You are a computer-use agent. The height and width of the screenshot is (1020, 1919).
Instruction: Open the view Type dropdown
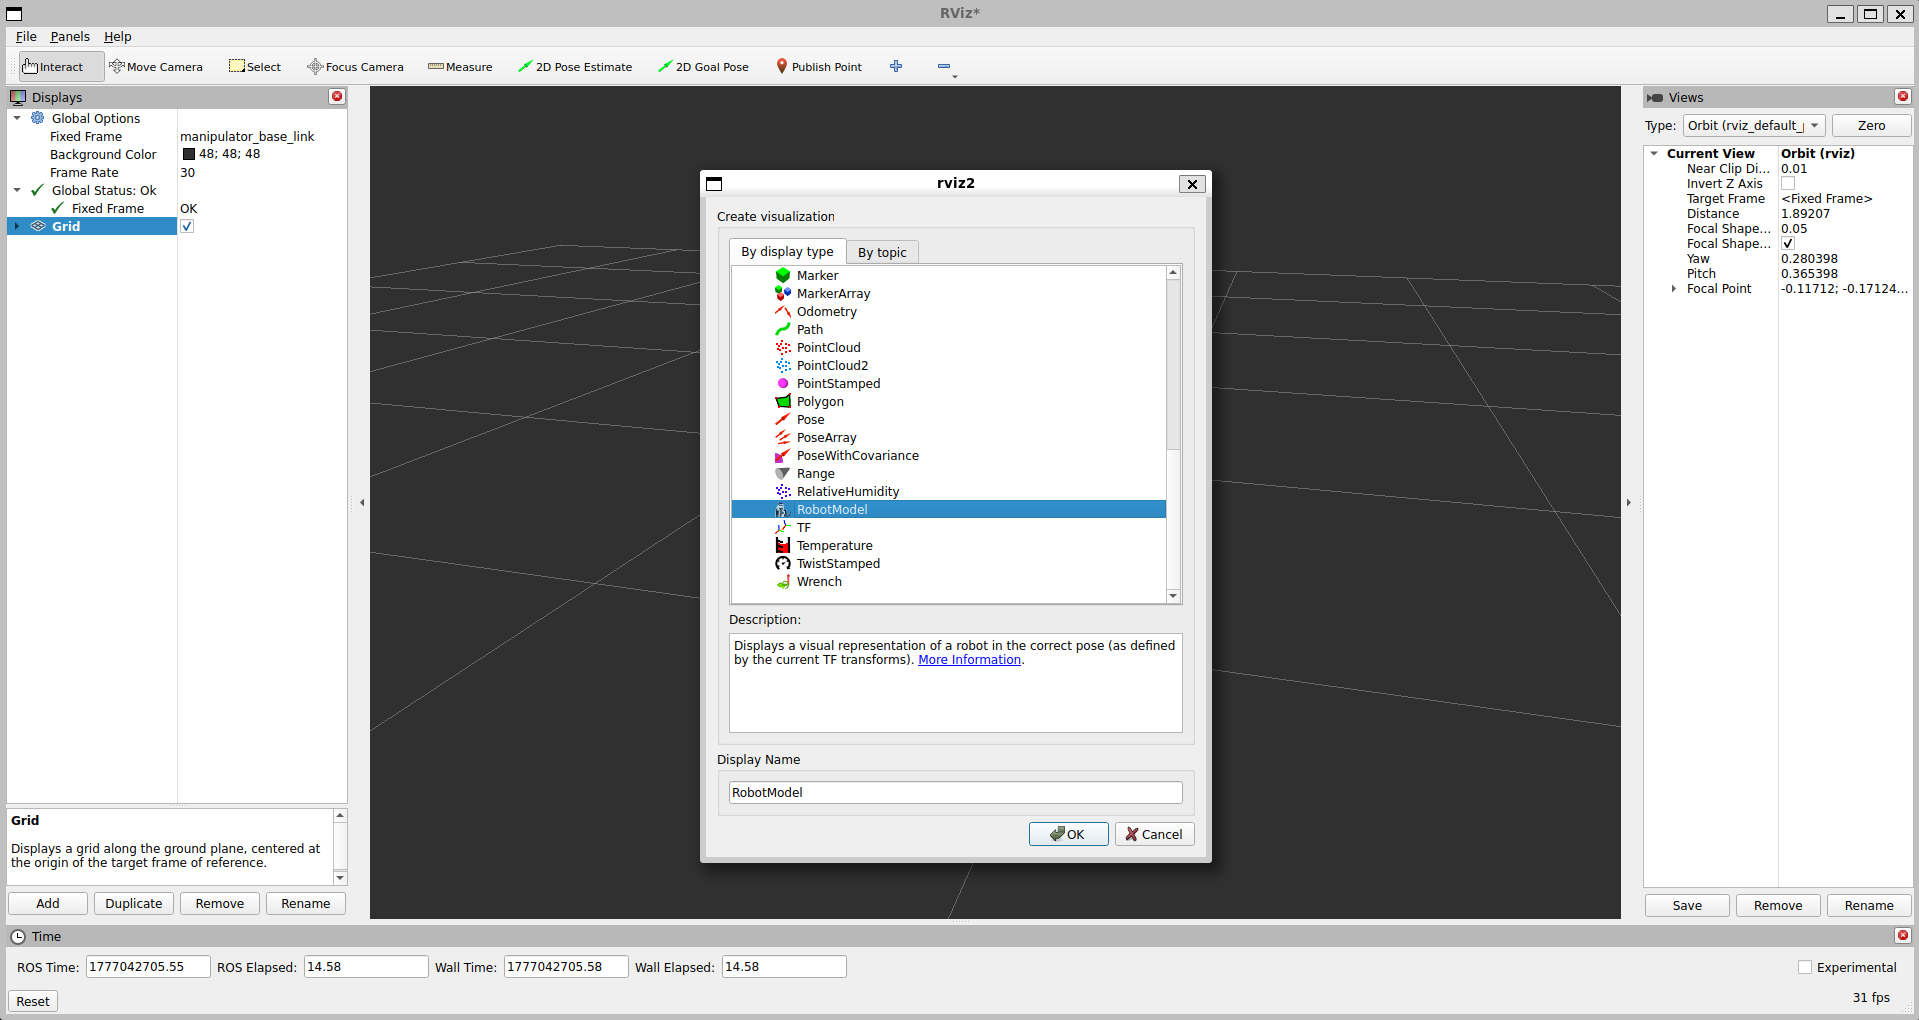(1754, 126)
